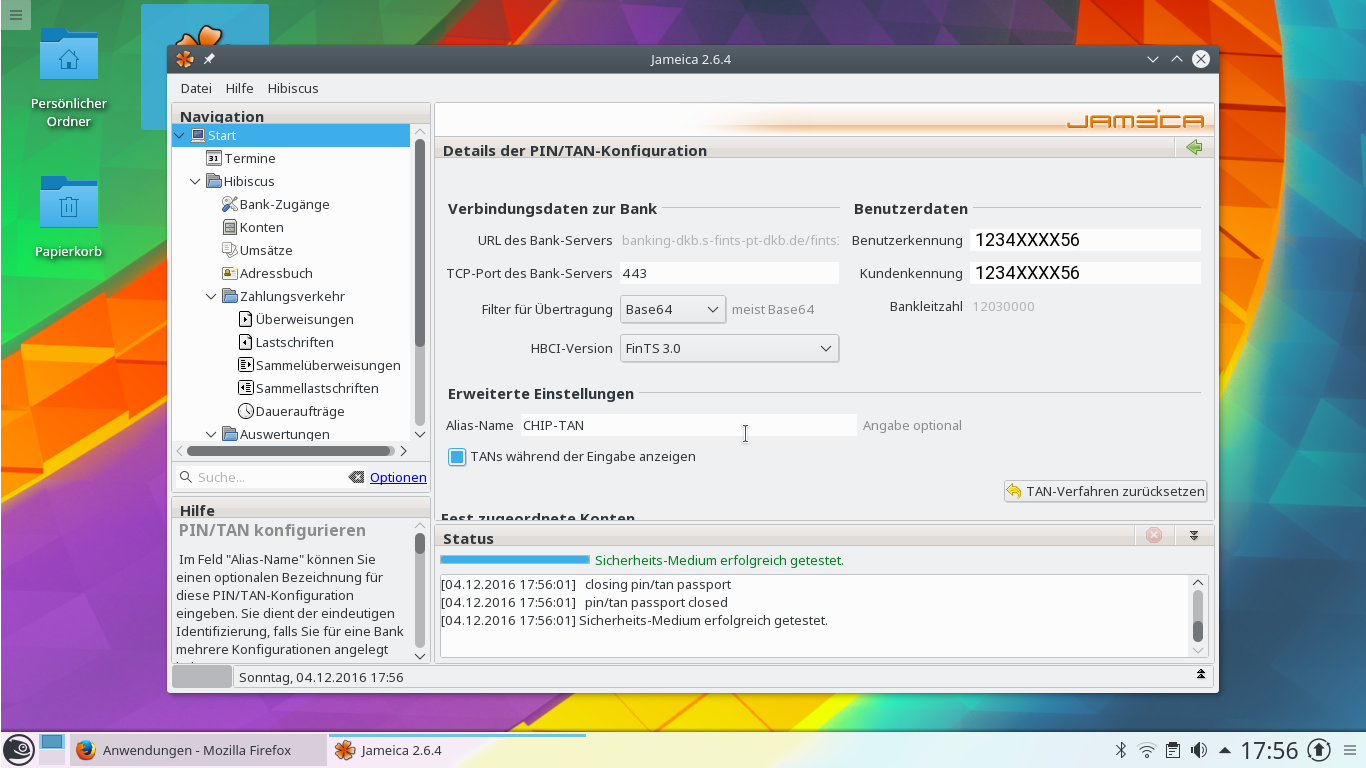Open HBCI-Version FinTS 3.0 dropdown
1366x768 pixels.
(729, 348)
